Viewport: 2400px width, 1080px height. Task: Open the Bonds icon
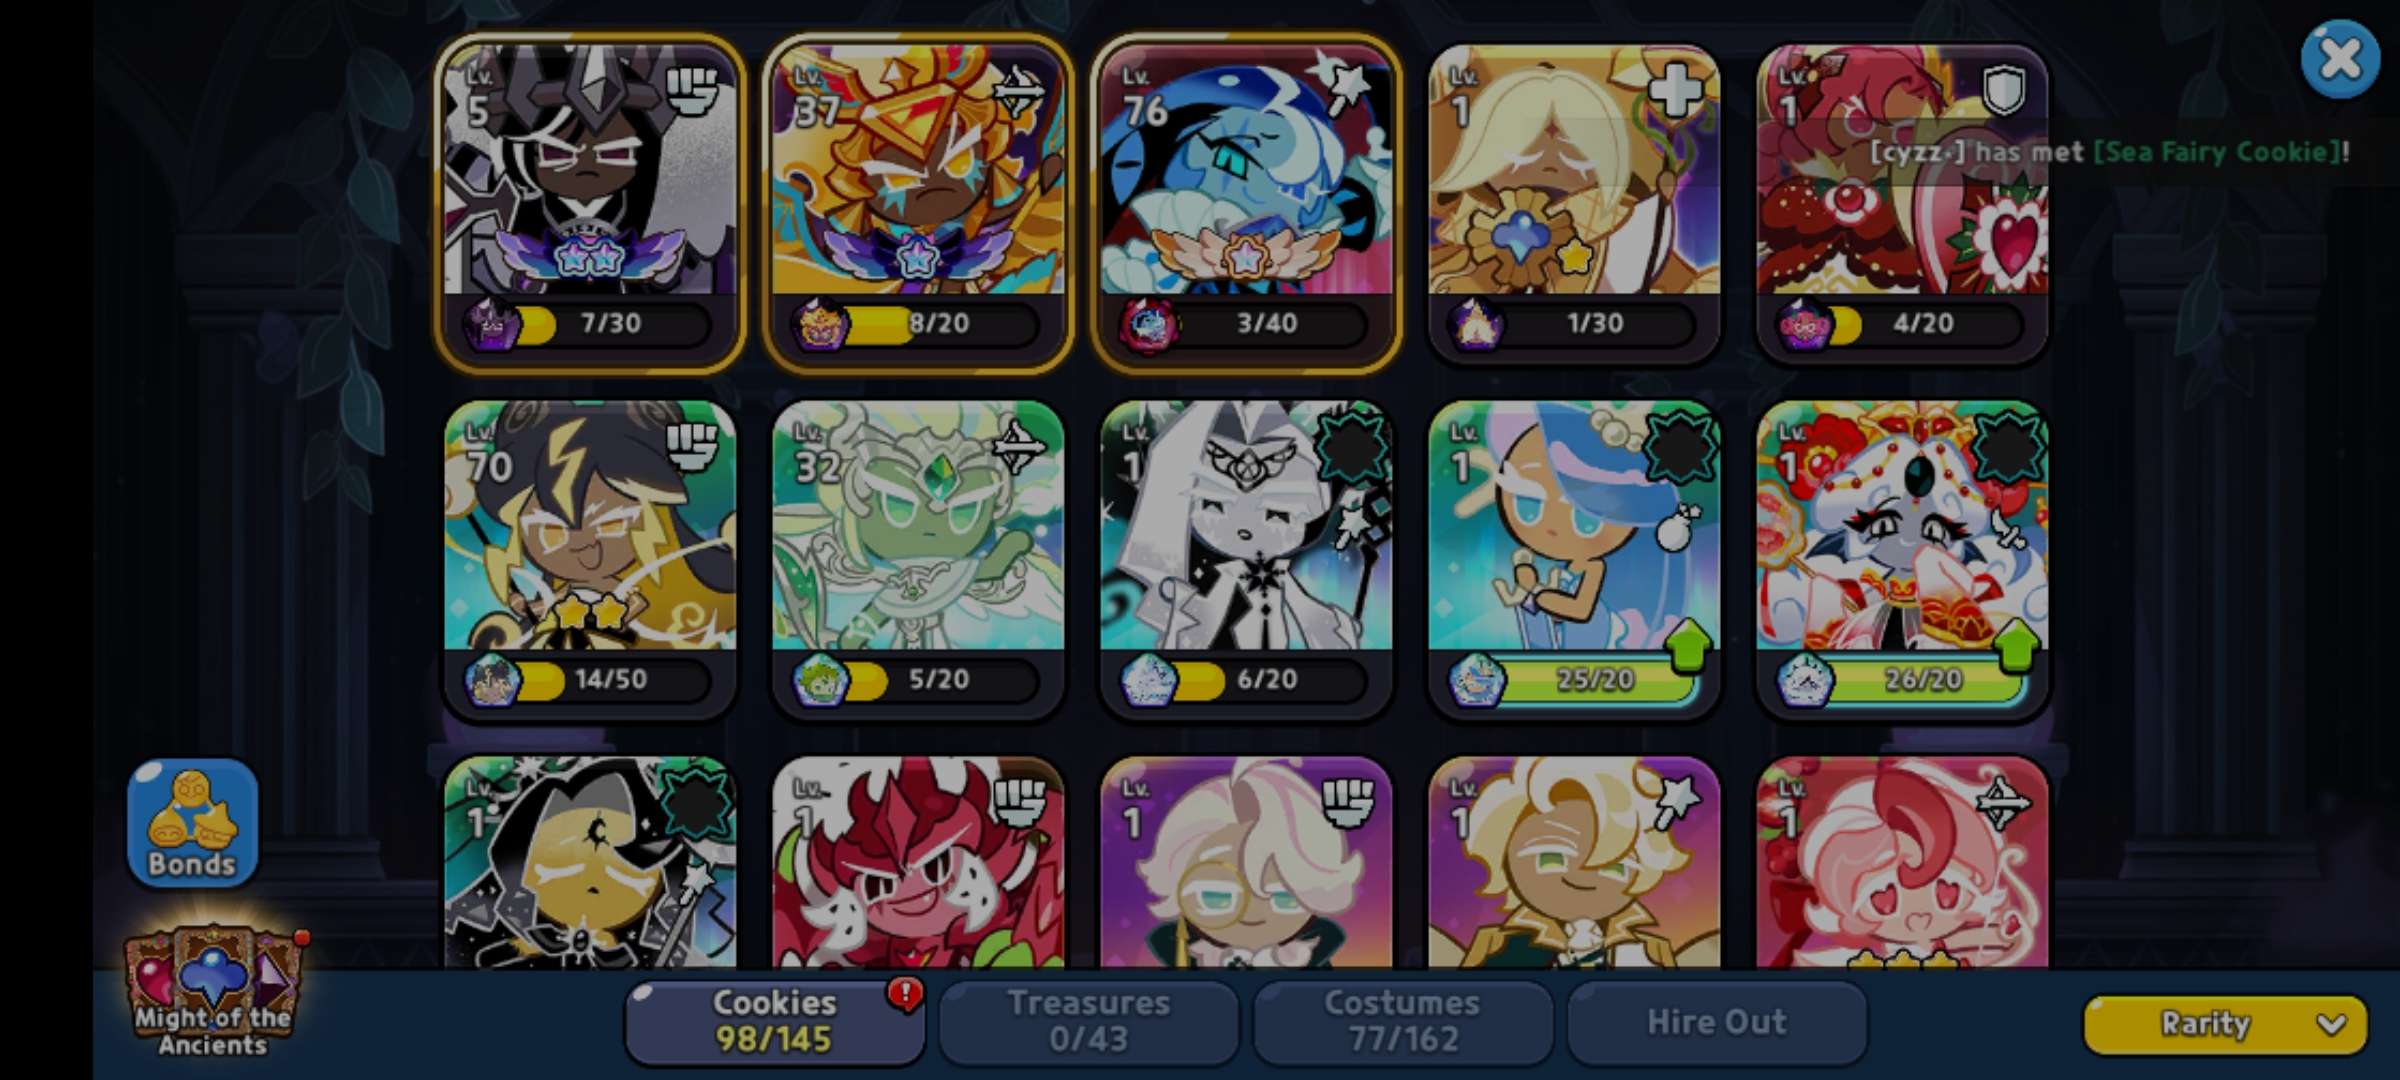[x=192, y=822]
